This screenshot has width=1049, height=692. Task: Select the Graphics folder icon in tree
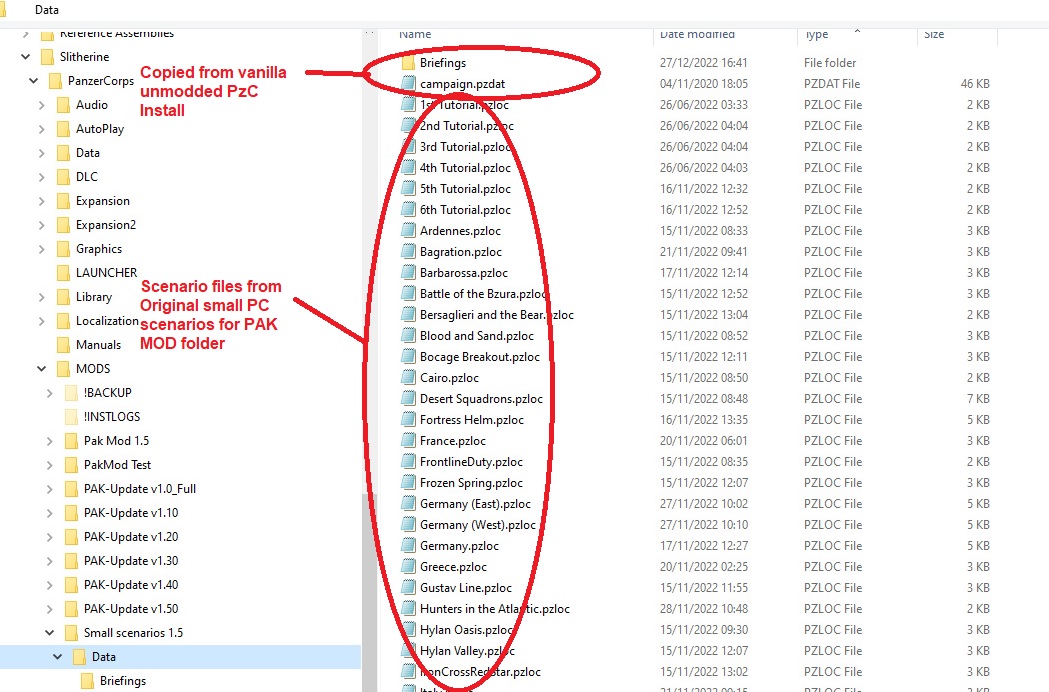(63, 249)
